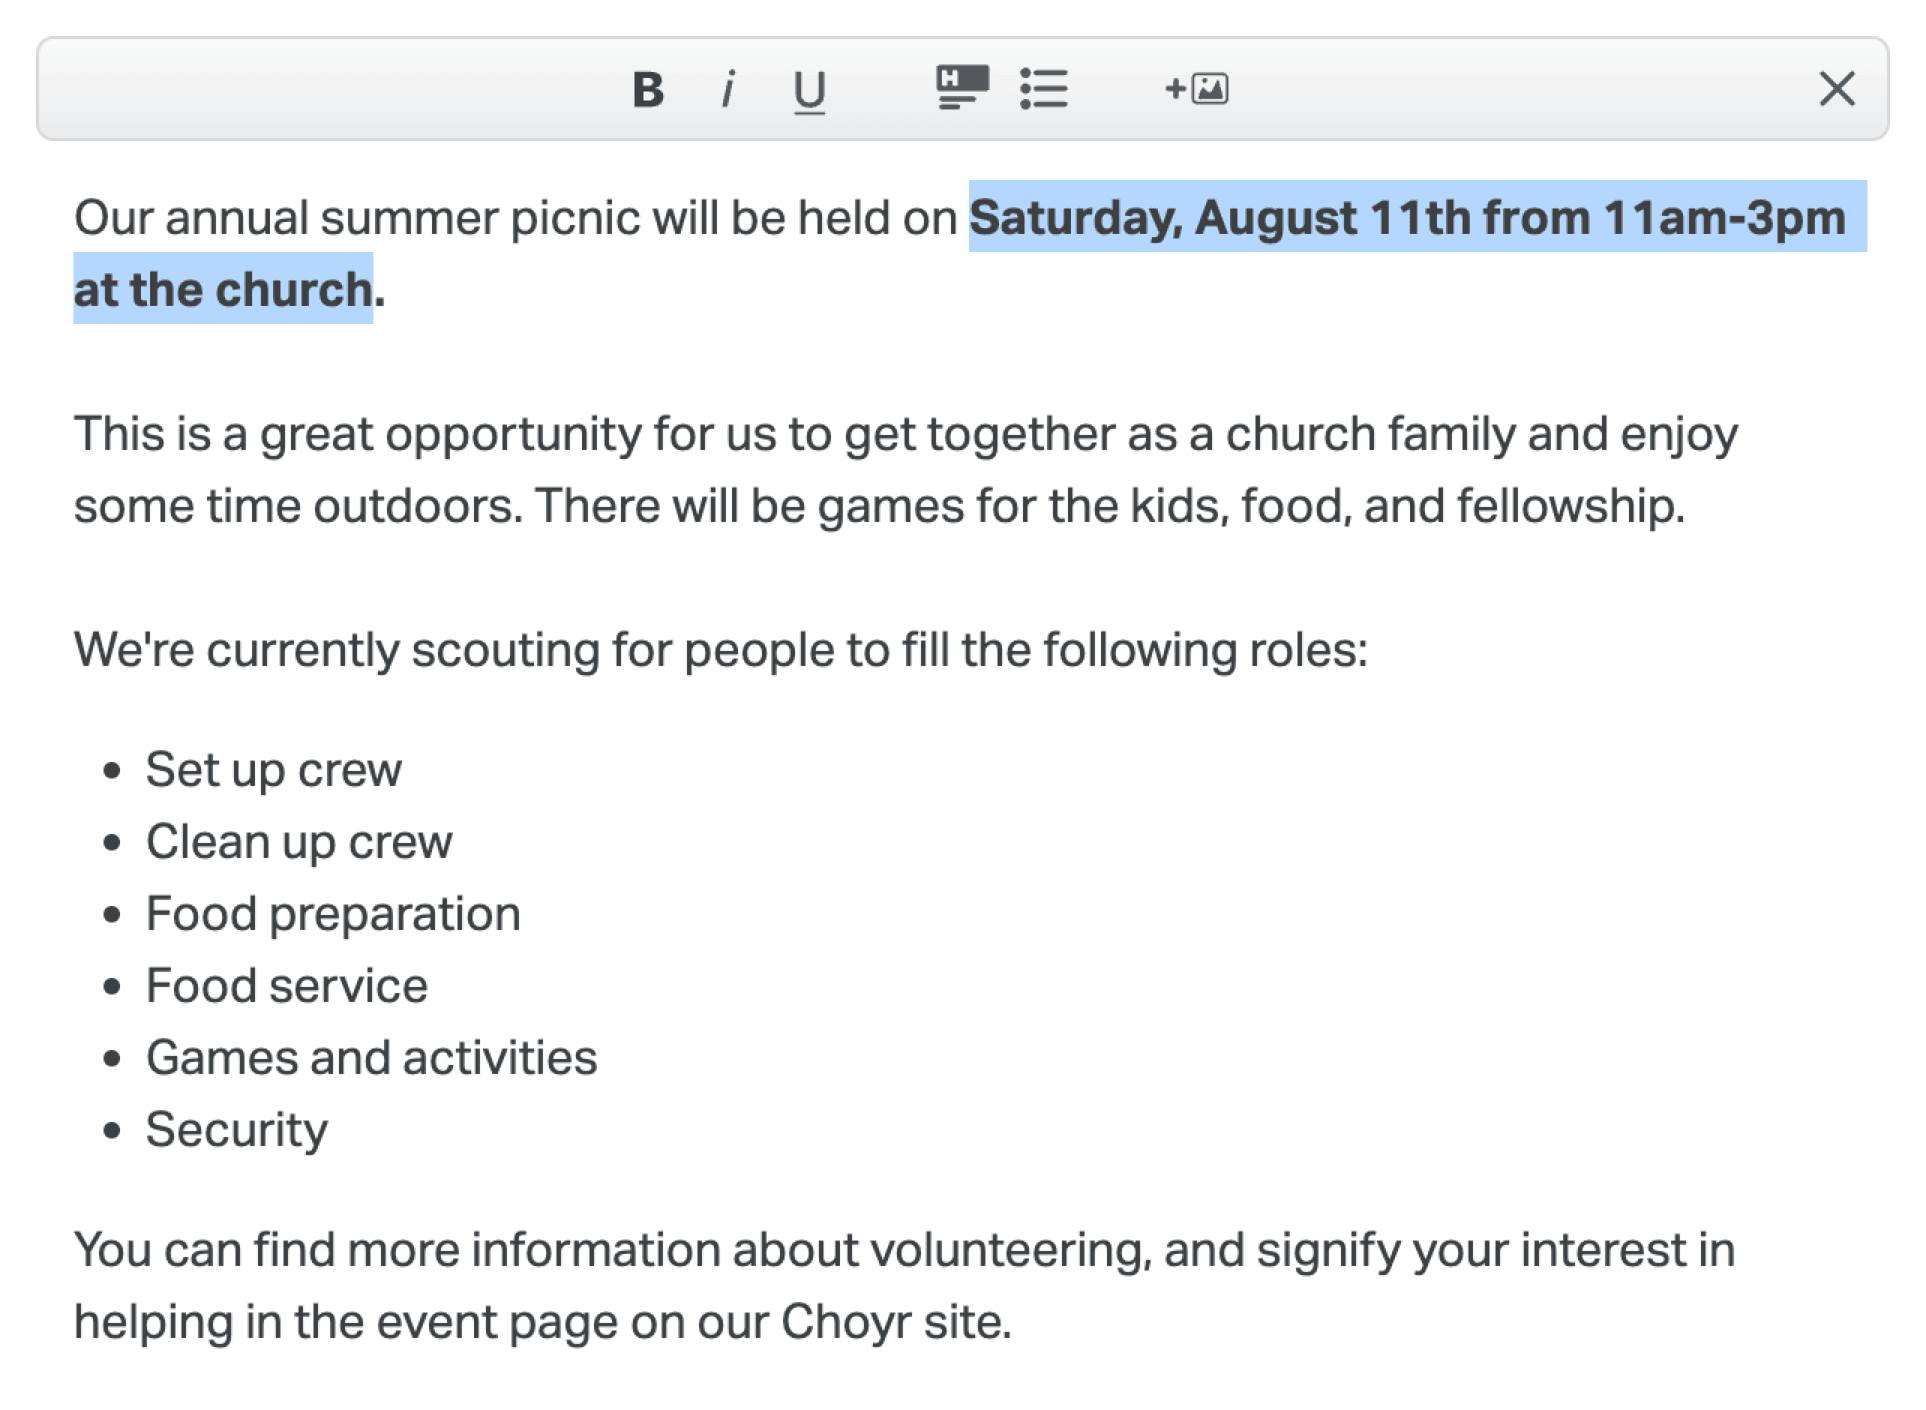Place cursor in 'at the church' text
The width and height of the screenshot is (1926, 1410).
coord(223,290)
